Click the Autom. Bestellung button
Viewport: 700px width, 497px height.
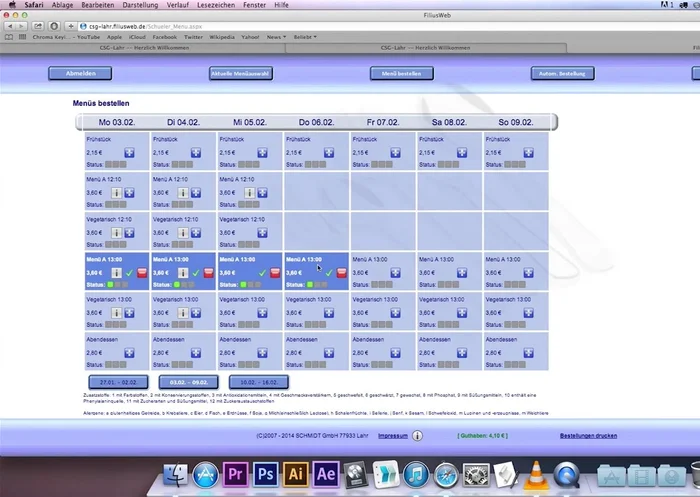click(x=562, y=73)
